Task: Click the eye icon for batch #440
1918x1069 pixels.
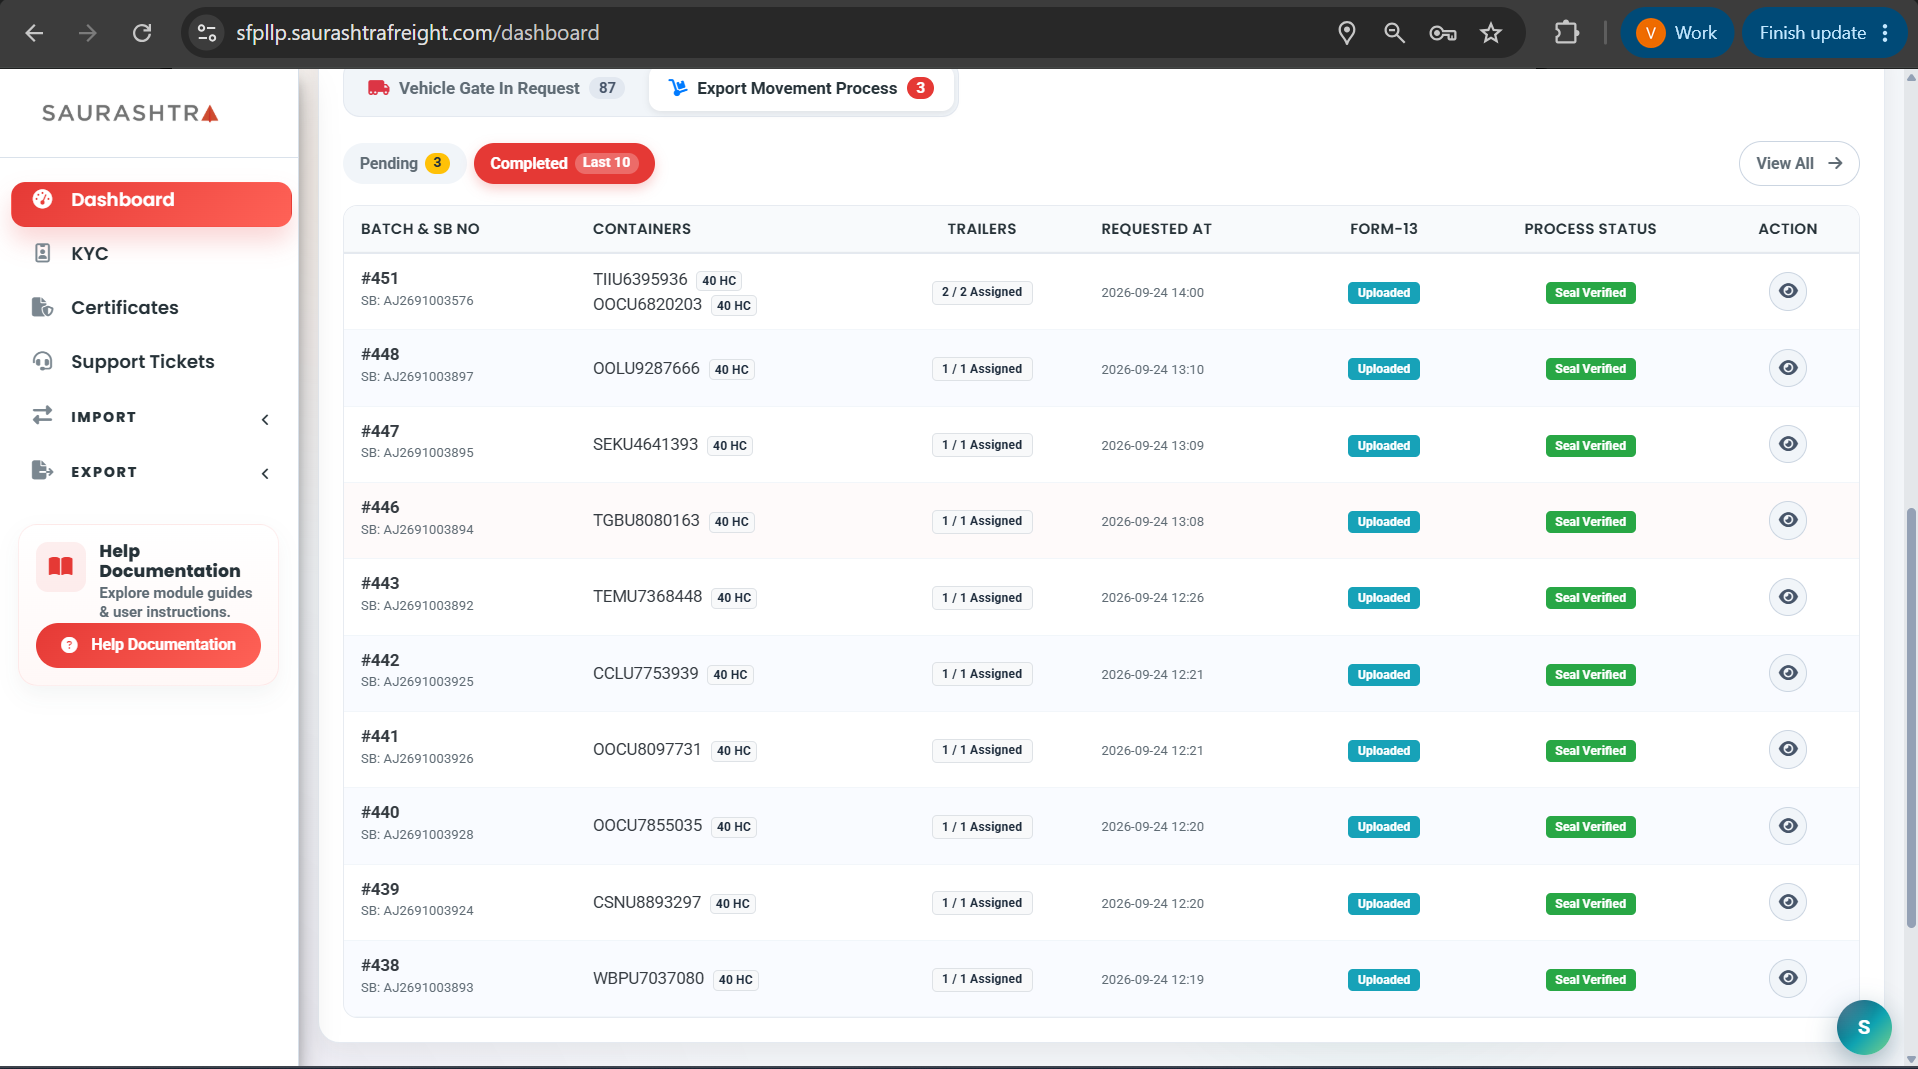Action: pos(1788,826)
